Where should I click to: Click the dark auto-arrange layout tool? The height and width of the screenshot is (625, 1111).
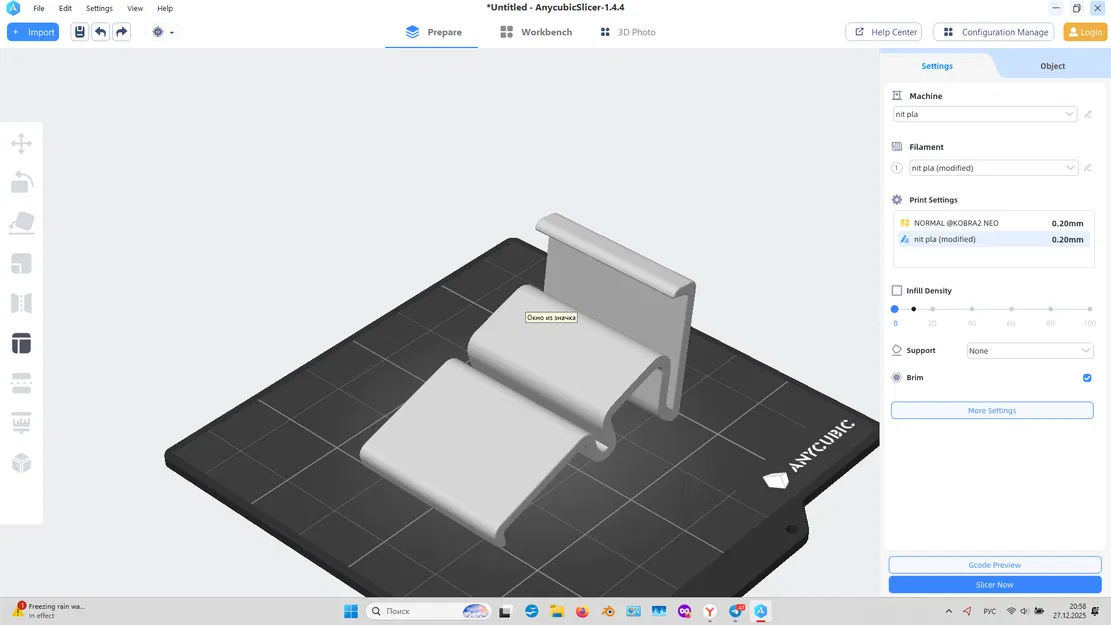click(x=21, y=344)
